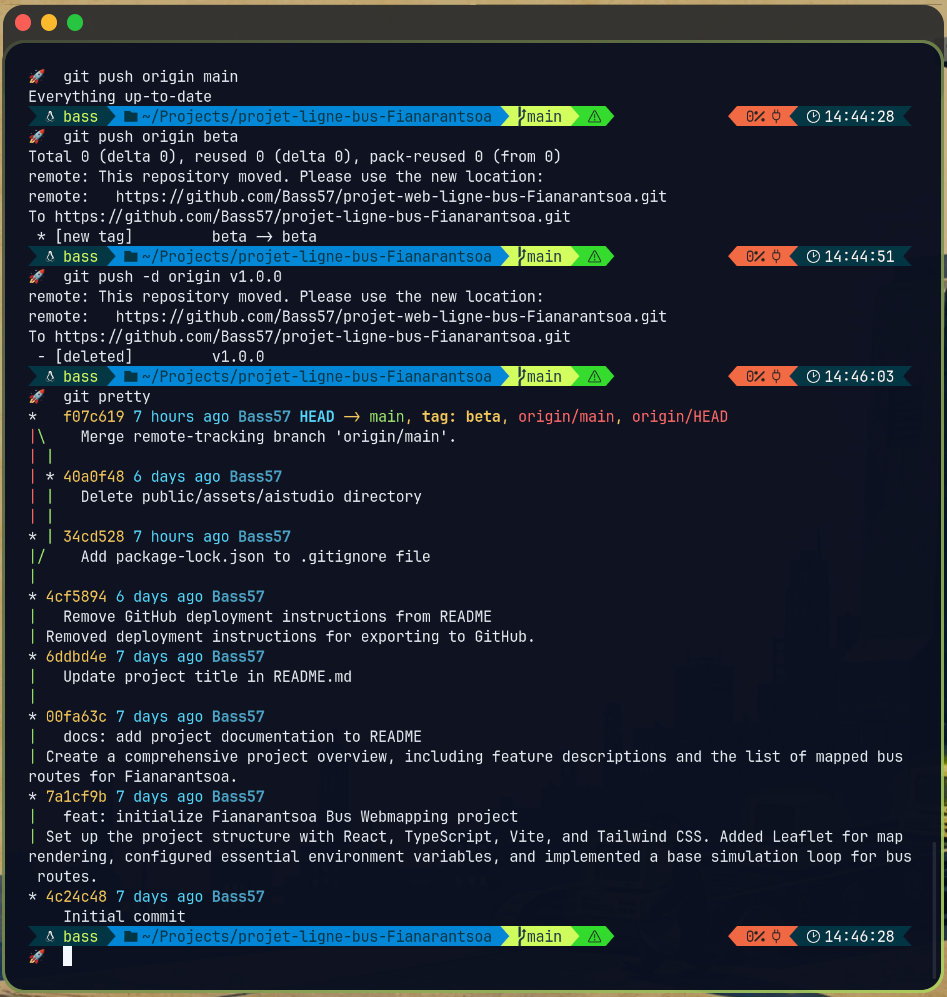Click the rocket icon before 'git push -d origin v1.0.0'
947x997 pixels.
coord(37,277)
